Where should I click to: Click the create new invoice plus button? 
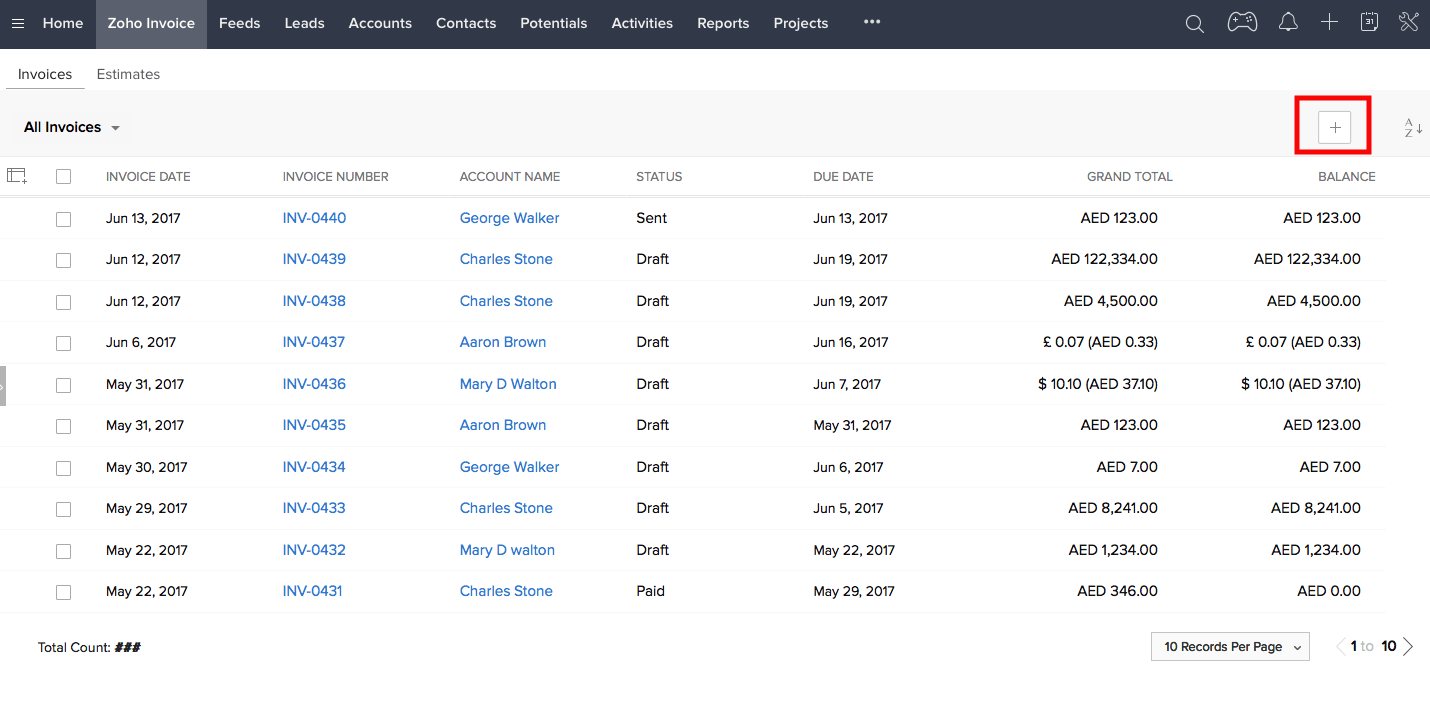(x=1334, y=127)
